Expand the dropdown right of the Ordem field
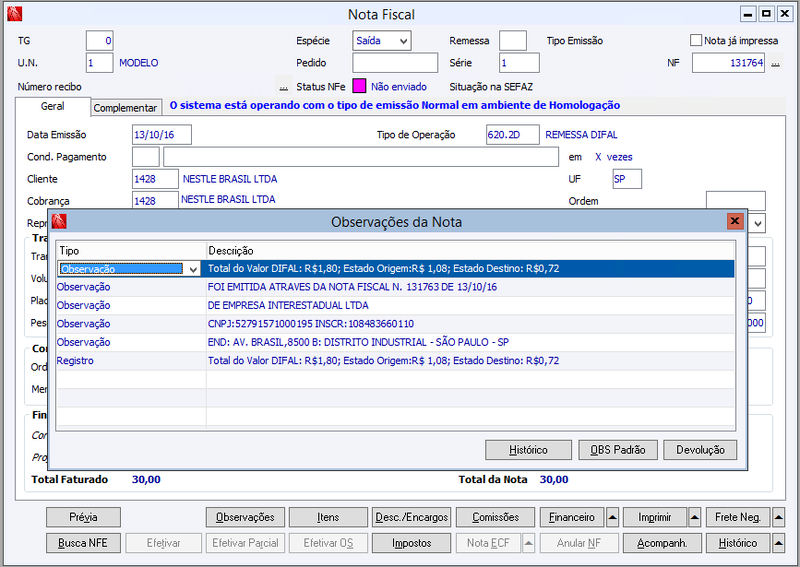This screenshot has width=800, height=567. [758, 224]
